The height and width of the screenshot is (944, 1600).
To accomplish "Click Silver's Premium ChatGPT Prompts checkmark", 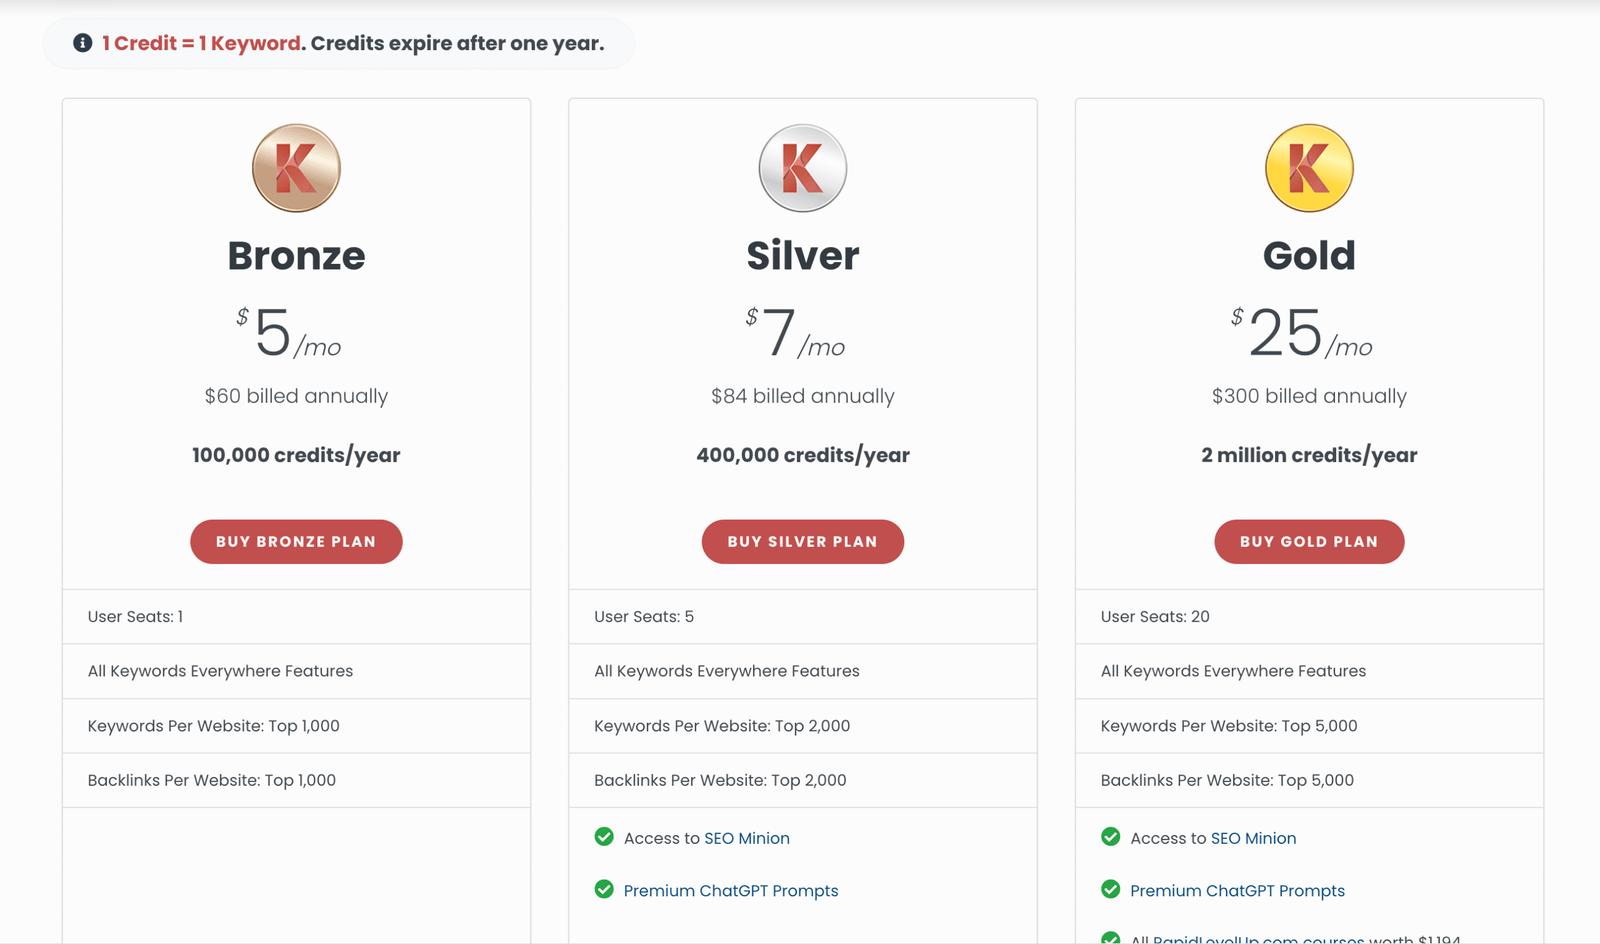I will (604, 889).
